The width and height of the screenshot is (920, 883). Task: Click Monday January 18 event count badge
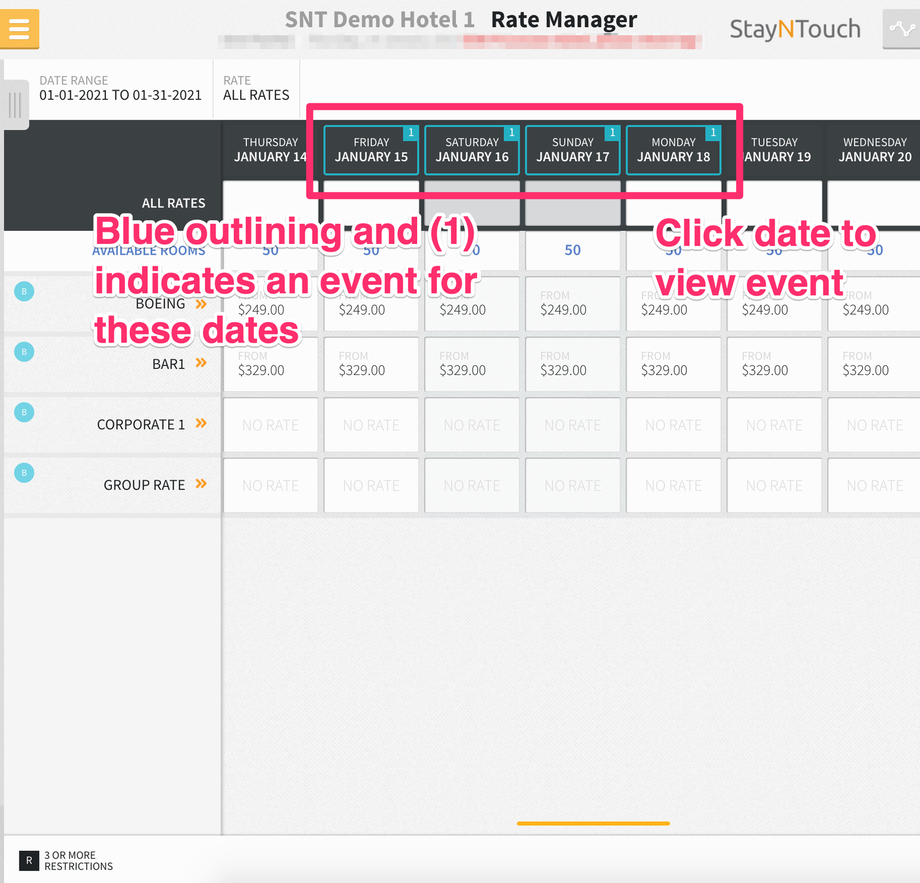point(713,133)
